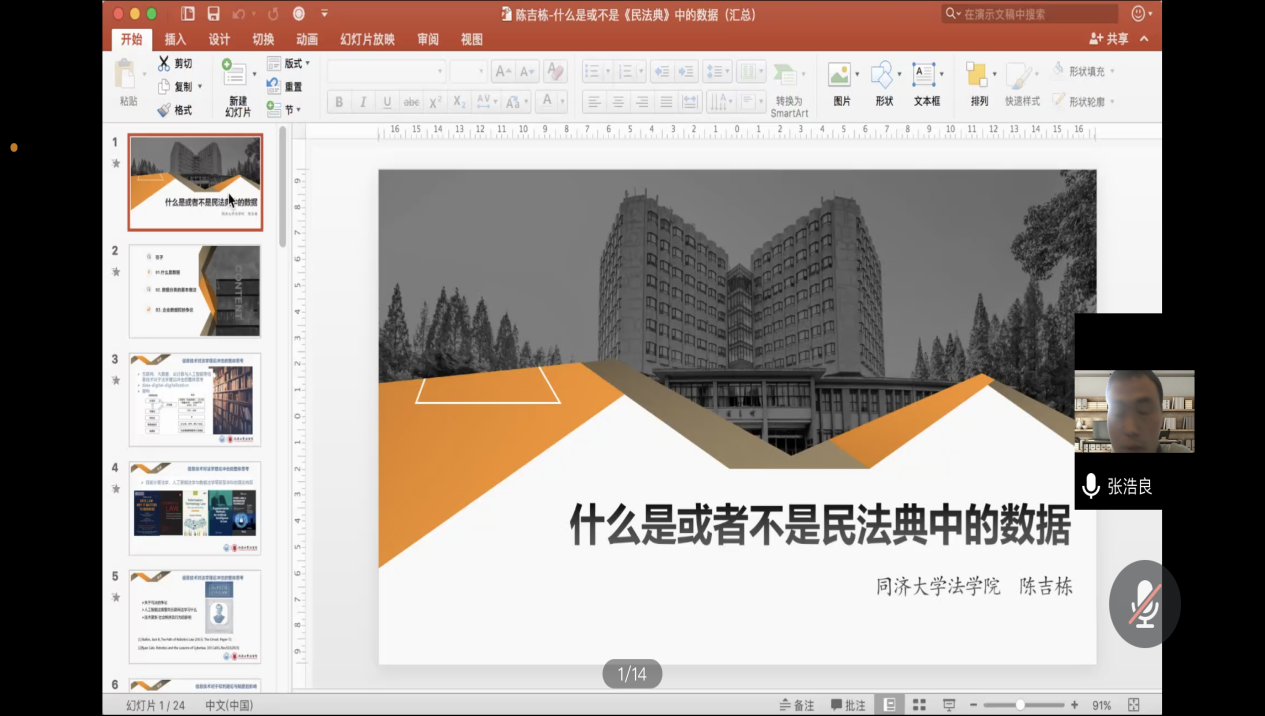Switch to the Insert (插入) tab

(x=175, y=39)
